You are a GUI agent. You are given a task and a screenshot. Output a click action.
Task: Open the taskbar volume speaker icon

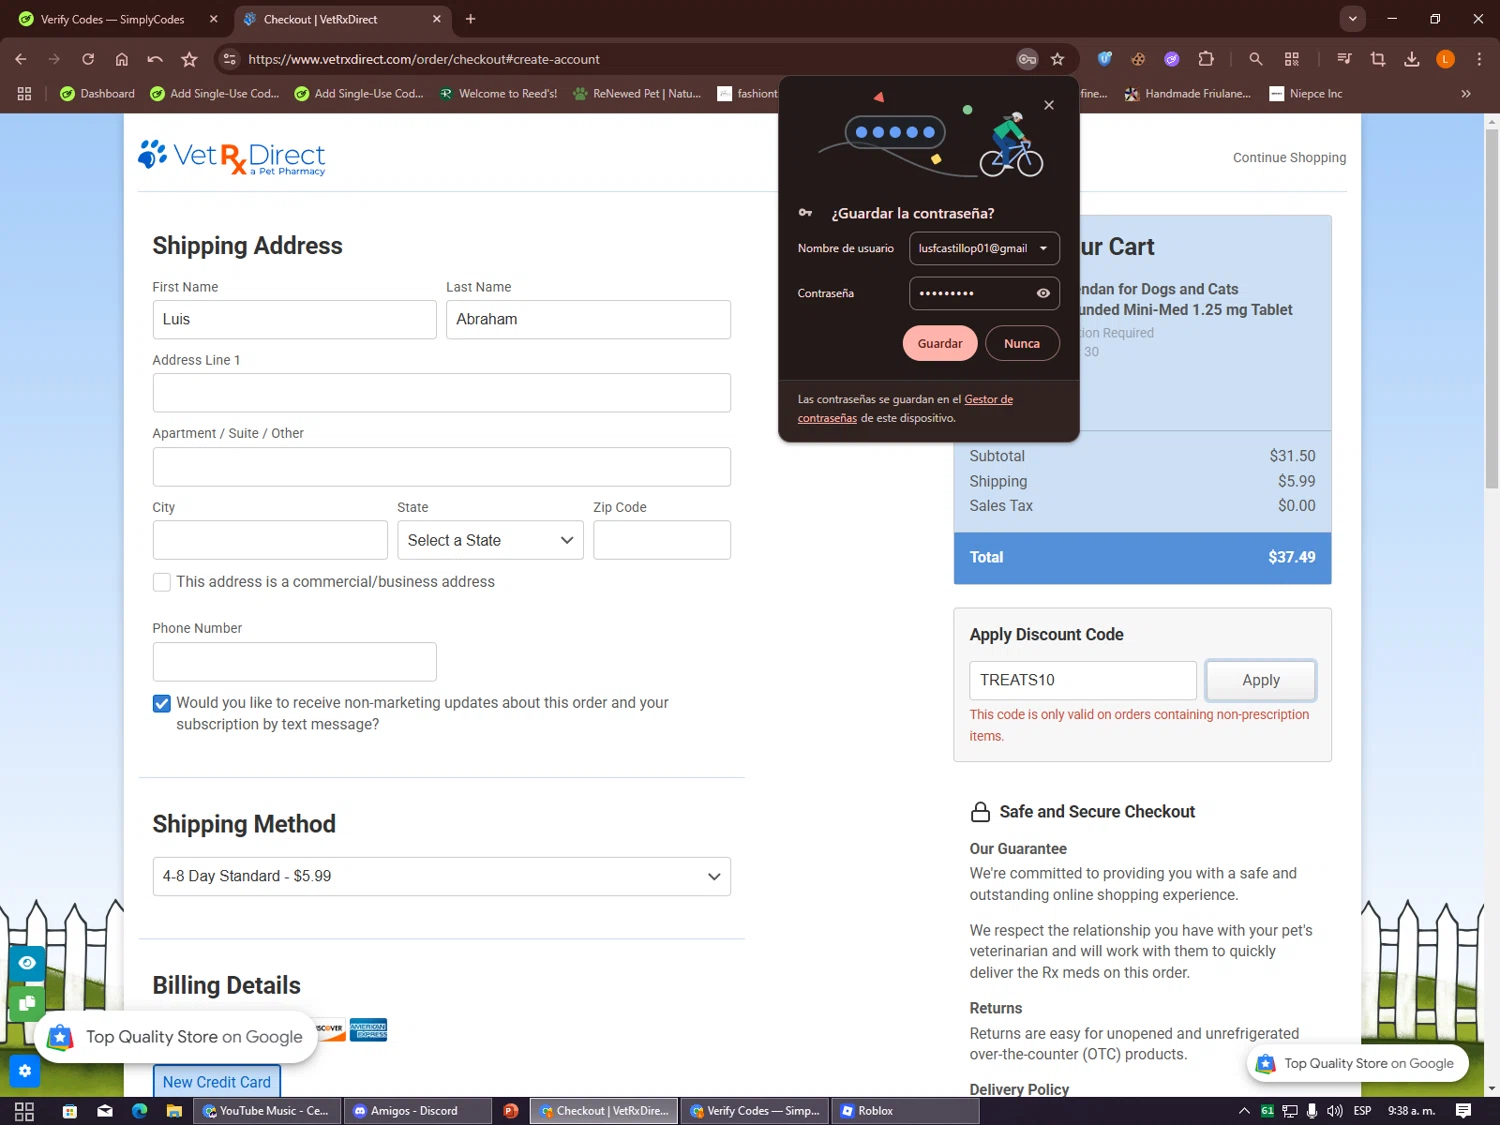(1334, 1111)
